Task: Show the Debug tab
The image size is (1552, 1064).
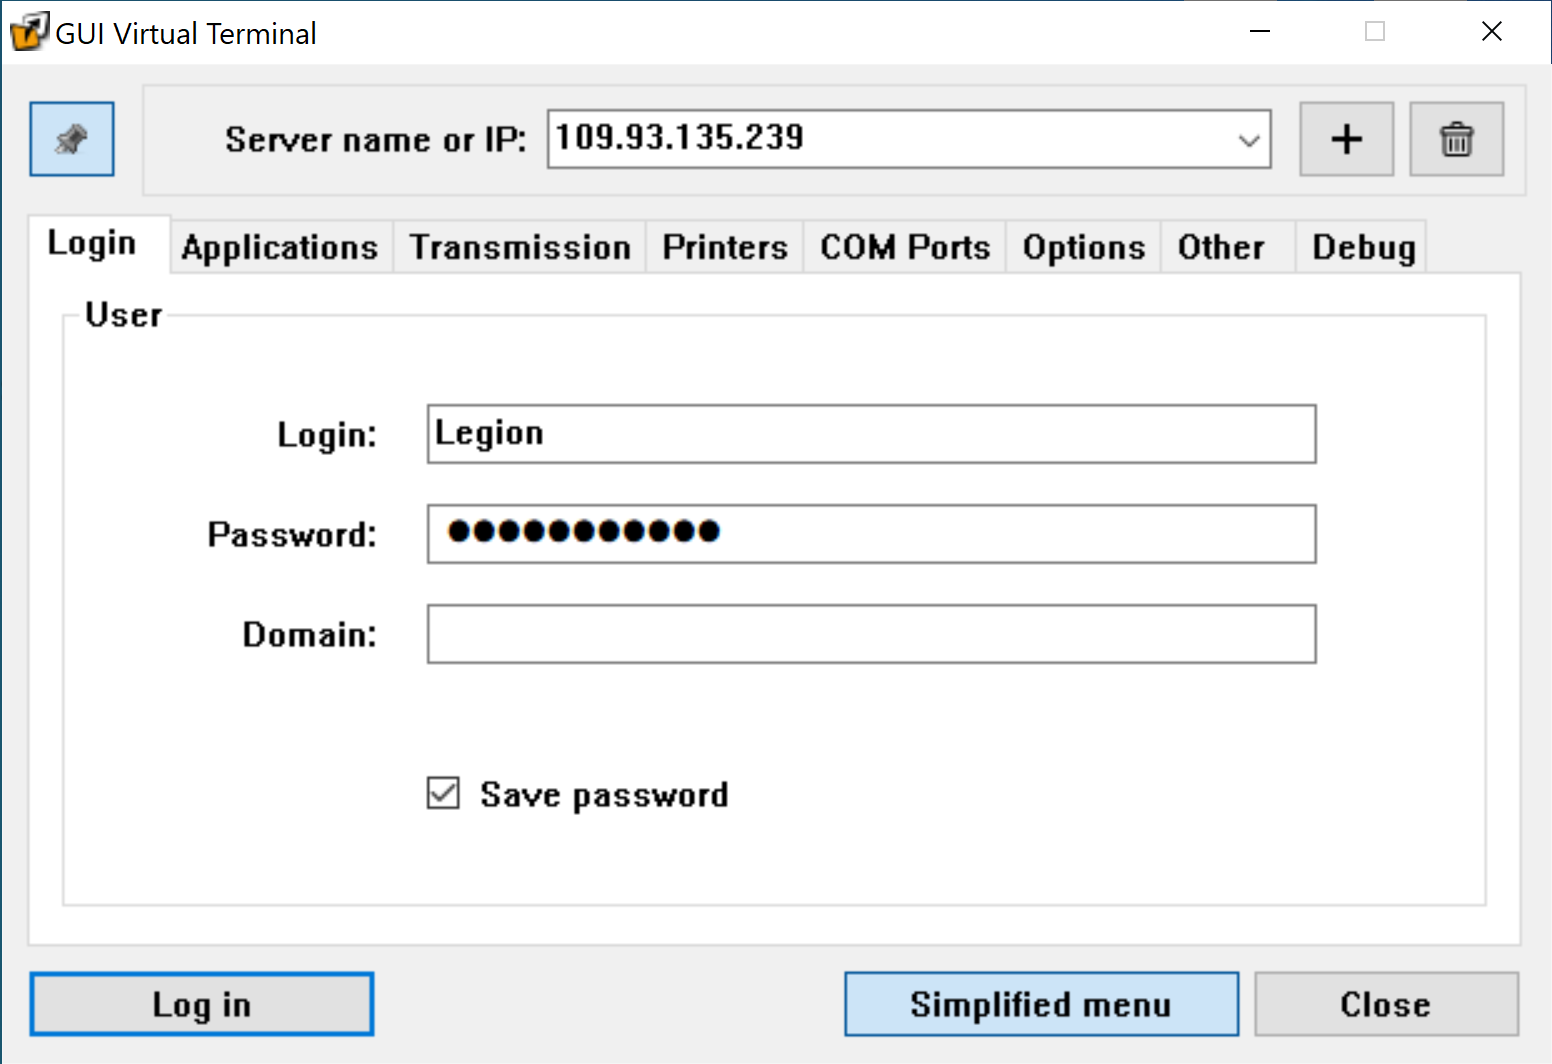Action: point(1363,247)
